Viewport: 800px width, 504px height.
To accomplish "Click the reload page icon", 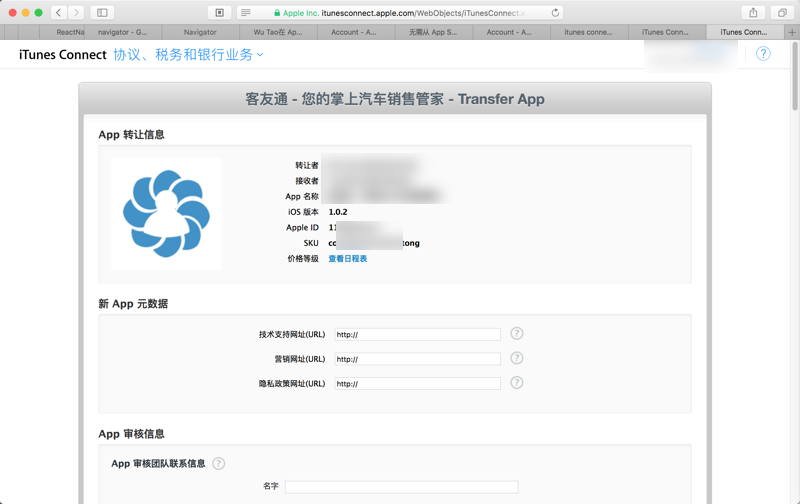I will pyautogui.click(x=555, y=13).
